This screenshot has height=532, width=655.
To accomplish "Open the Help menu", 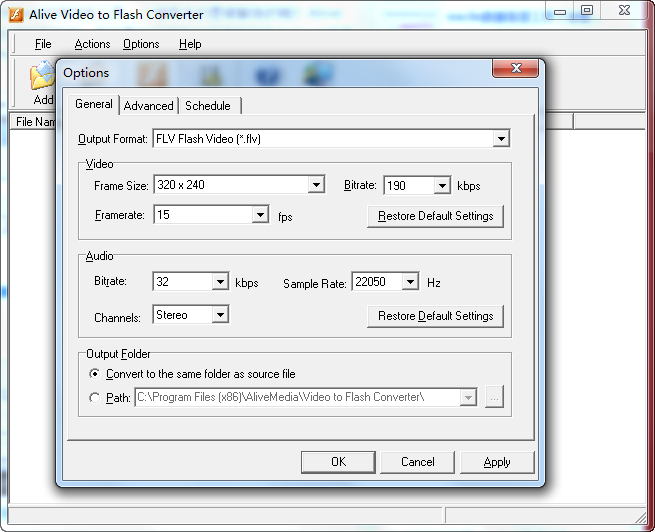I will (190, 44).
